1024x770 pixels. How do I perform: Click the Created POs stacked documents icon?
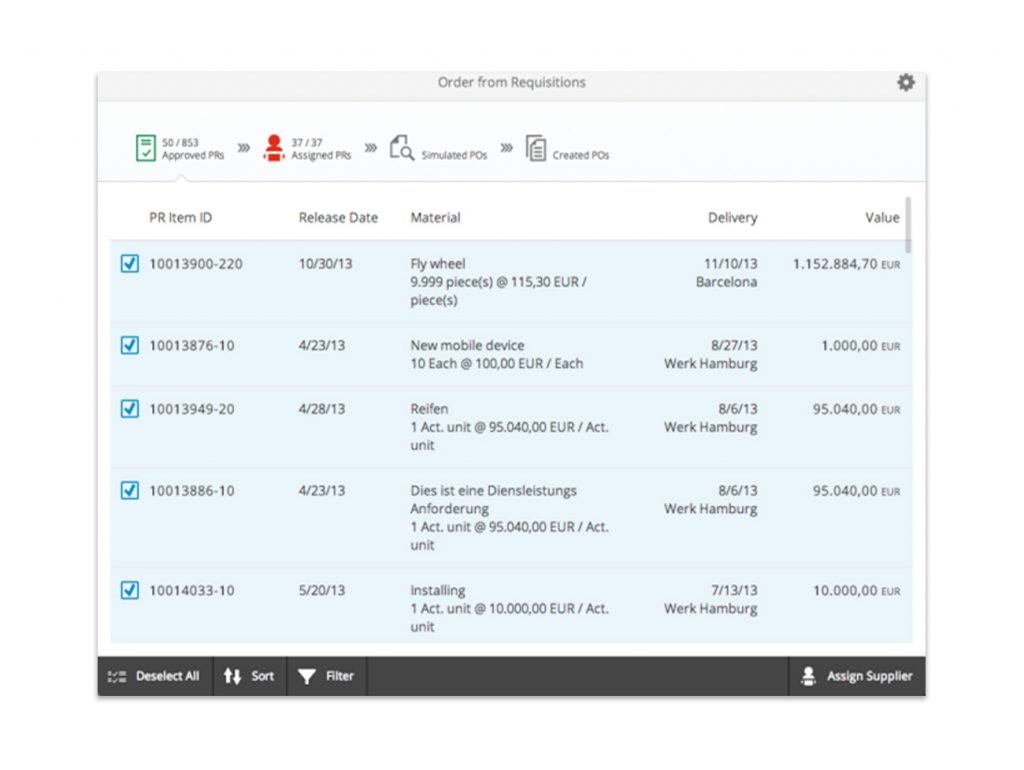pyautogui.click(x=536, y=150)
